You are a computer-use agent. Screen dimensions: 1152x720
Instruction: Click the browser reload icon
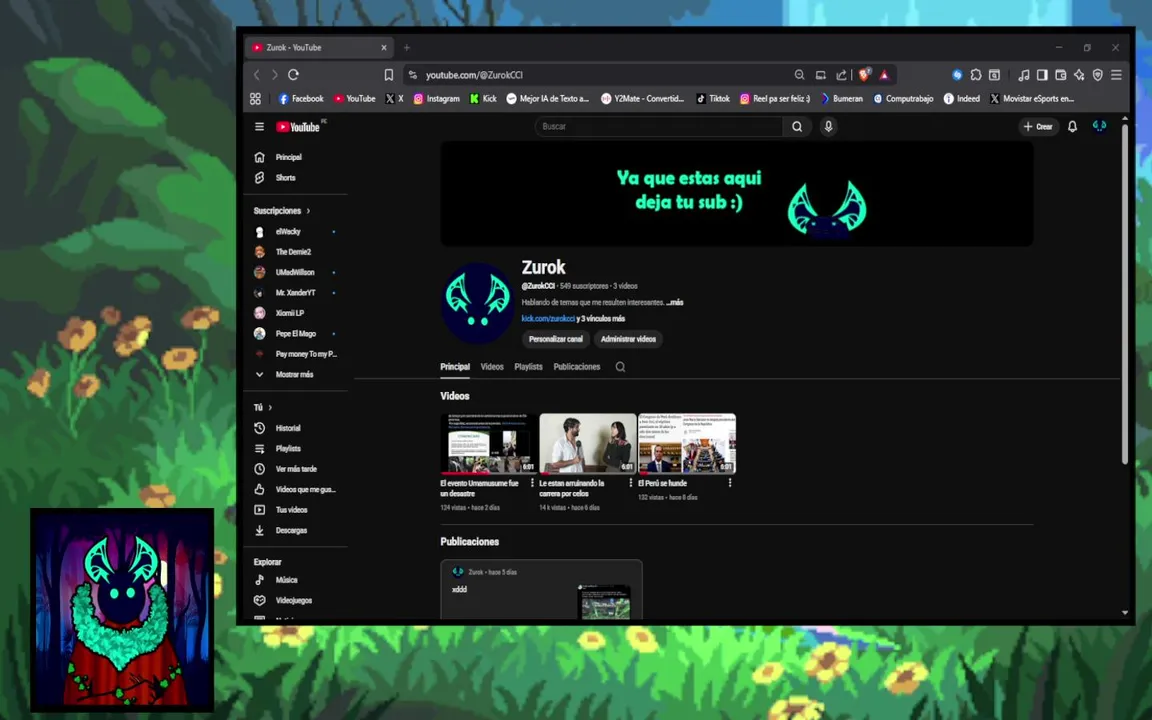point(293,75)
